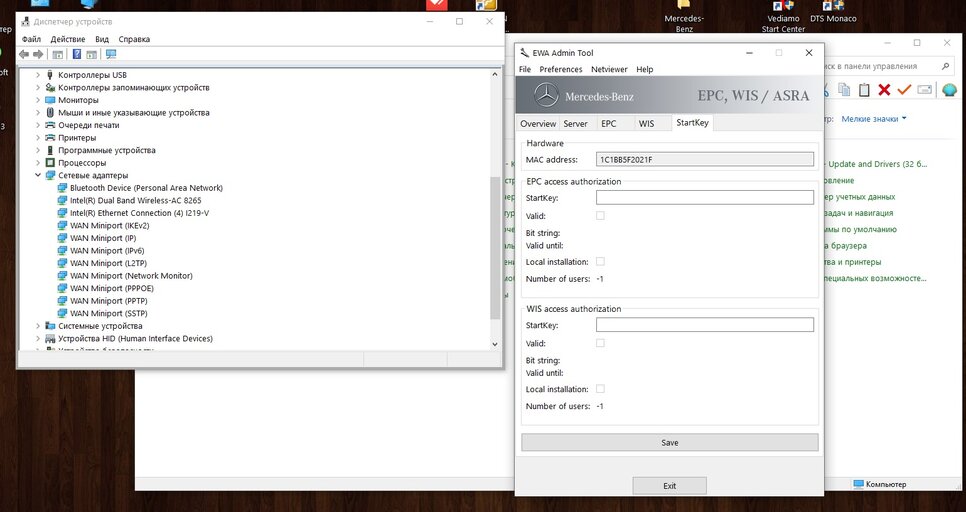Click the paste clipboard icon in Control Panel
The height and width of the screenshot is (512, 966).
[x=864, y=90]
